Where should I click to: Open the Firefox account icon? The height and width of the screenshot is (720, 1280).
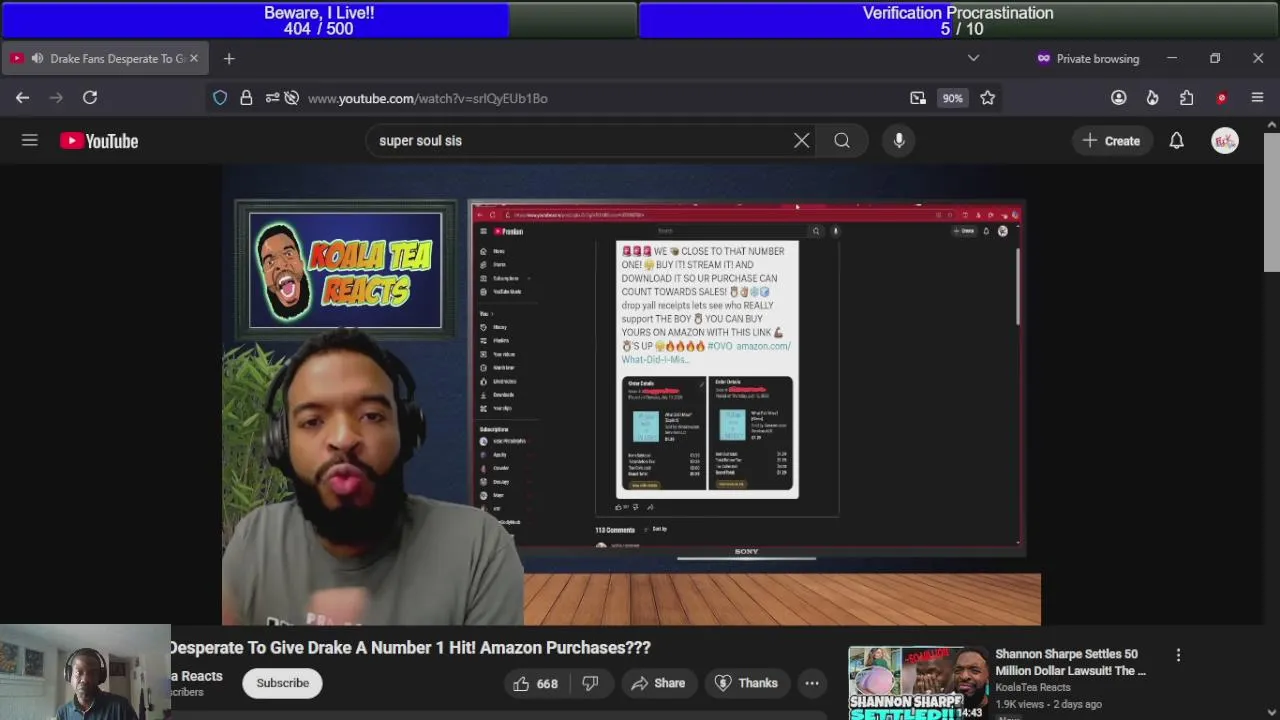pos(1119,98)
